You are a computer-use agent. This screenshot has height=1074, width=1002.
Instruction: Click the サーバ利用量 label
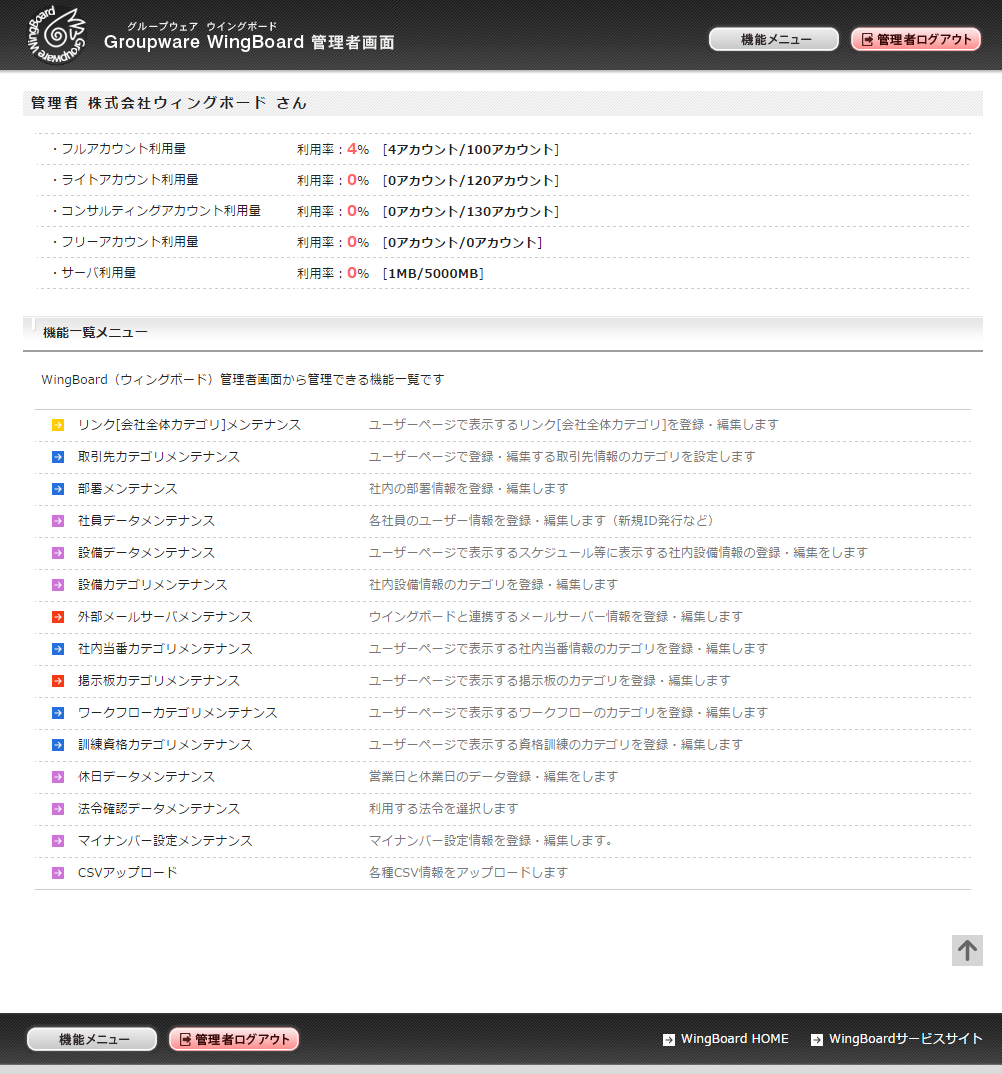point(99,273)
